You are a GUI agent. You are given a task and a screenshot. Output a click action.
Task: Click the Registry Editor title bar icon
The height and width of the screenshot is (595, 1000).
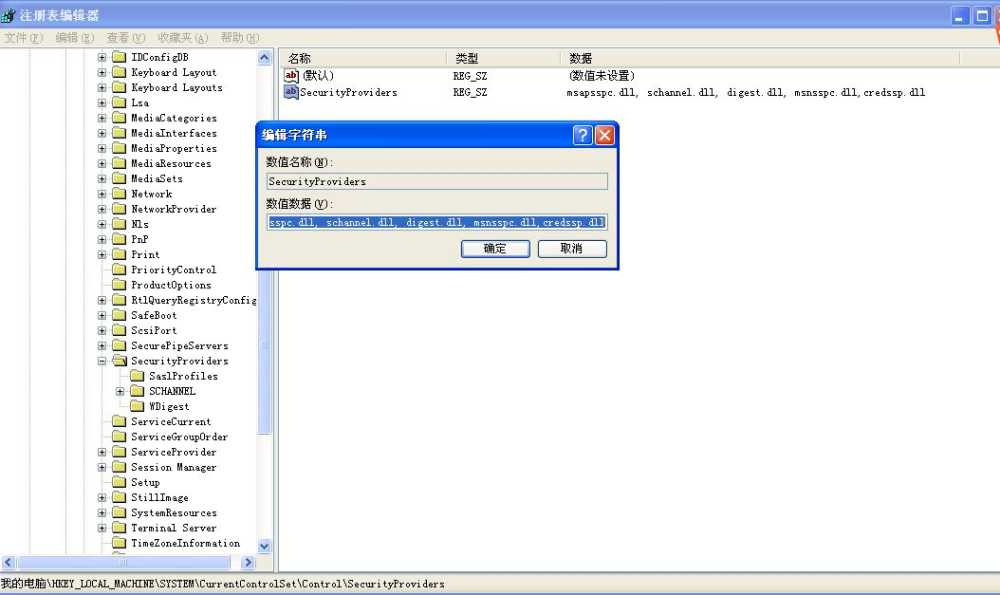8,15
